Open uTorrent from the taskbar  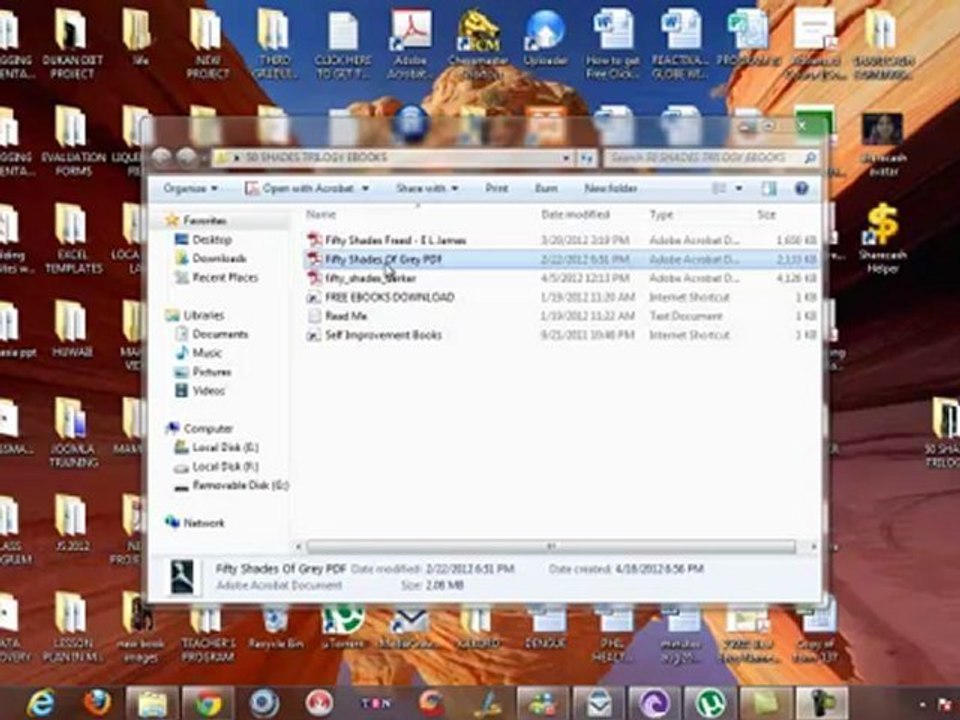click(709, 703)
